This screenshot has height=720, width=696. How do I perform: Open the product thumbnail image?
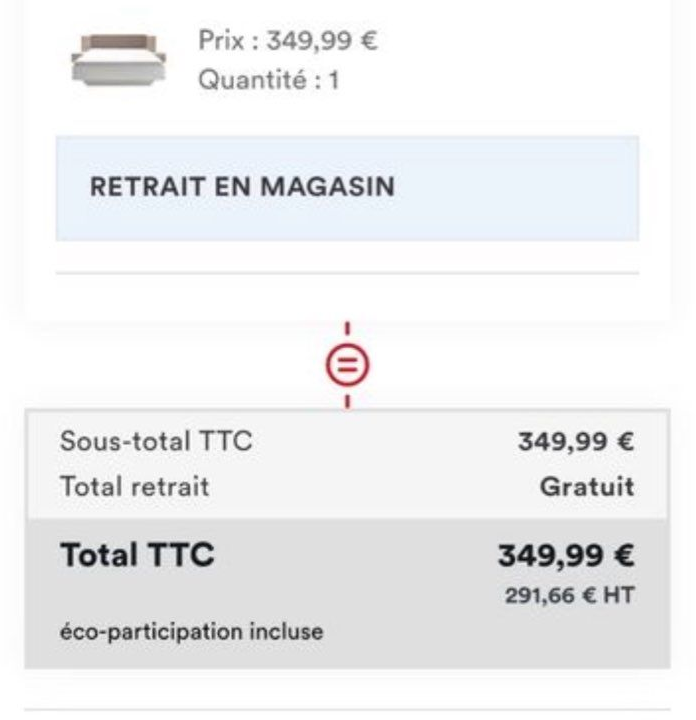coord(117,59)
